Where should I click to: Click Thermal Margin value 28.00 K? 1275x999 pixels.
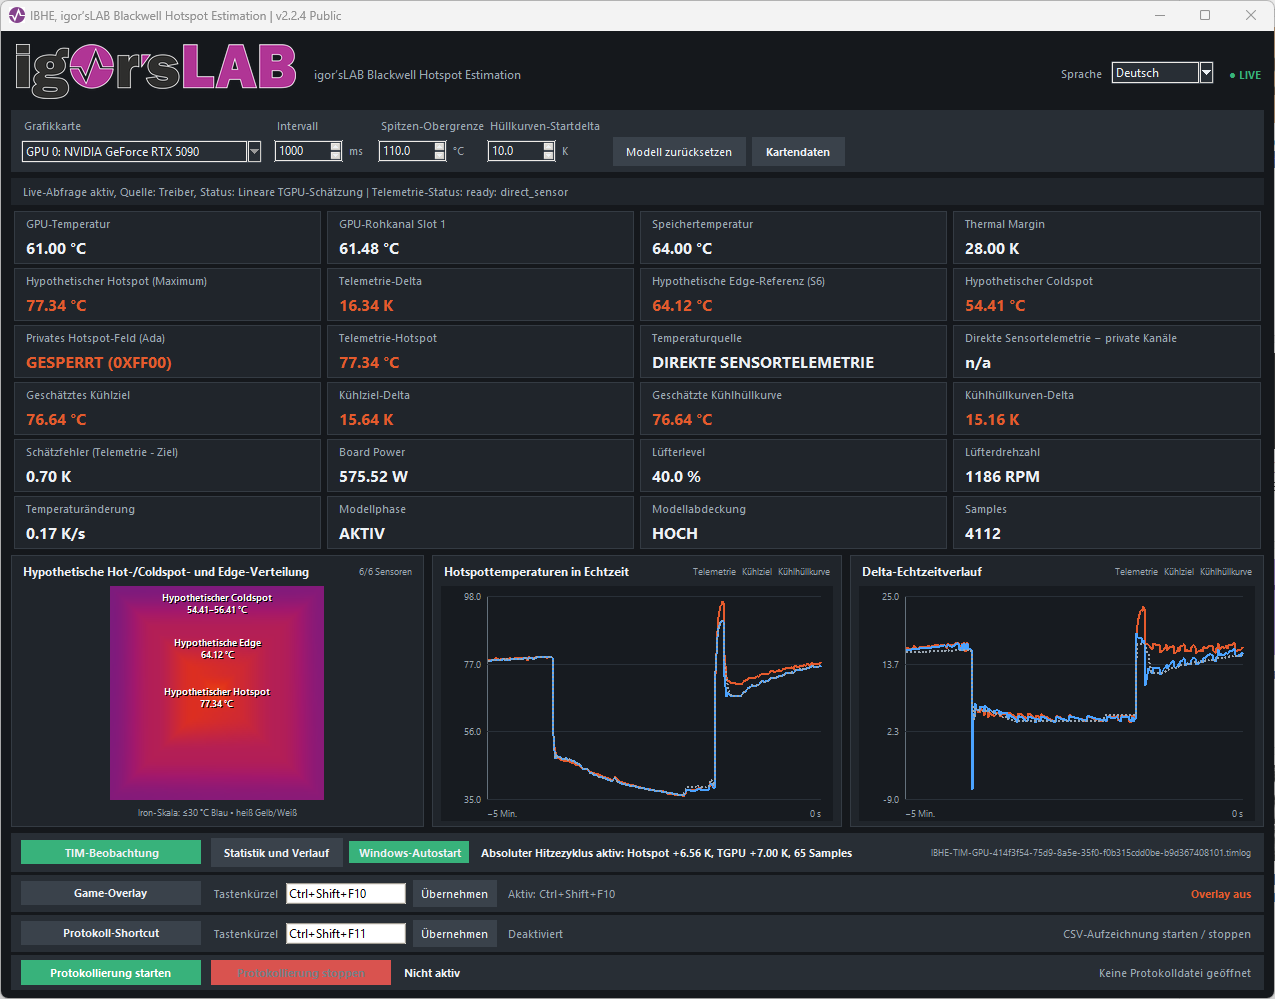click(x=992, y=249)
